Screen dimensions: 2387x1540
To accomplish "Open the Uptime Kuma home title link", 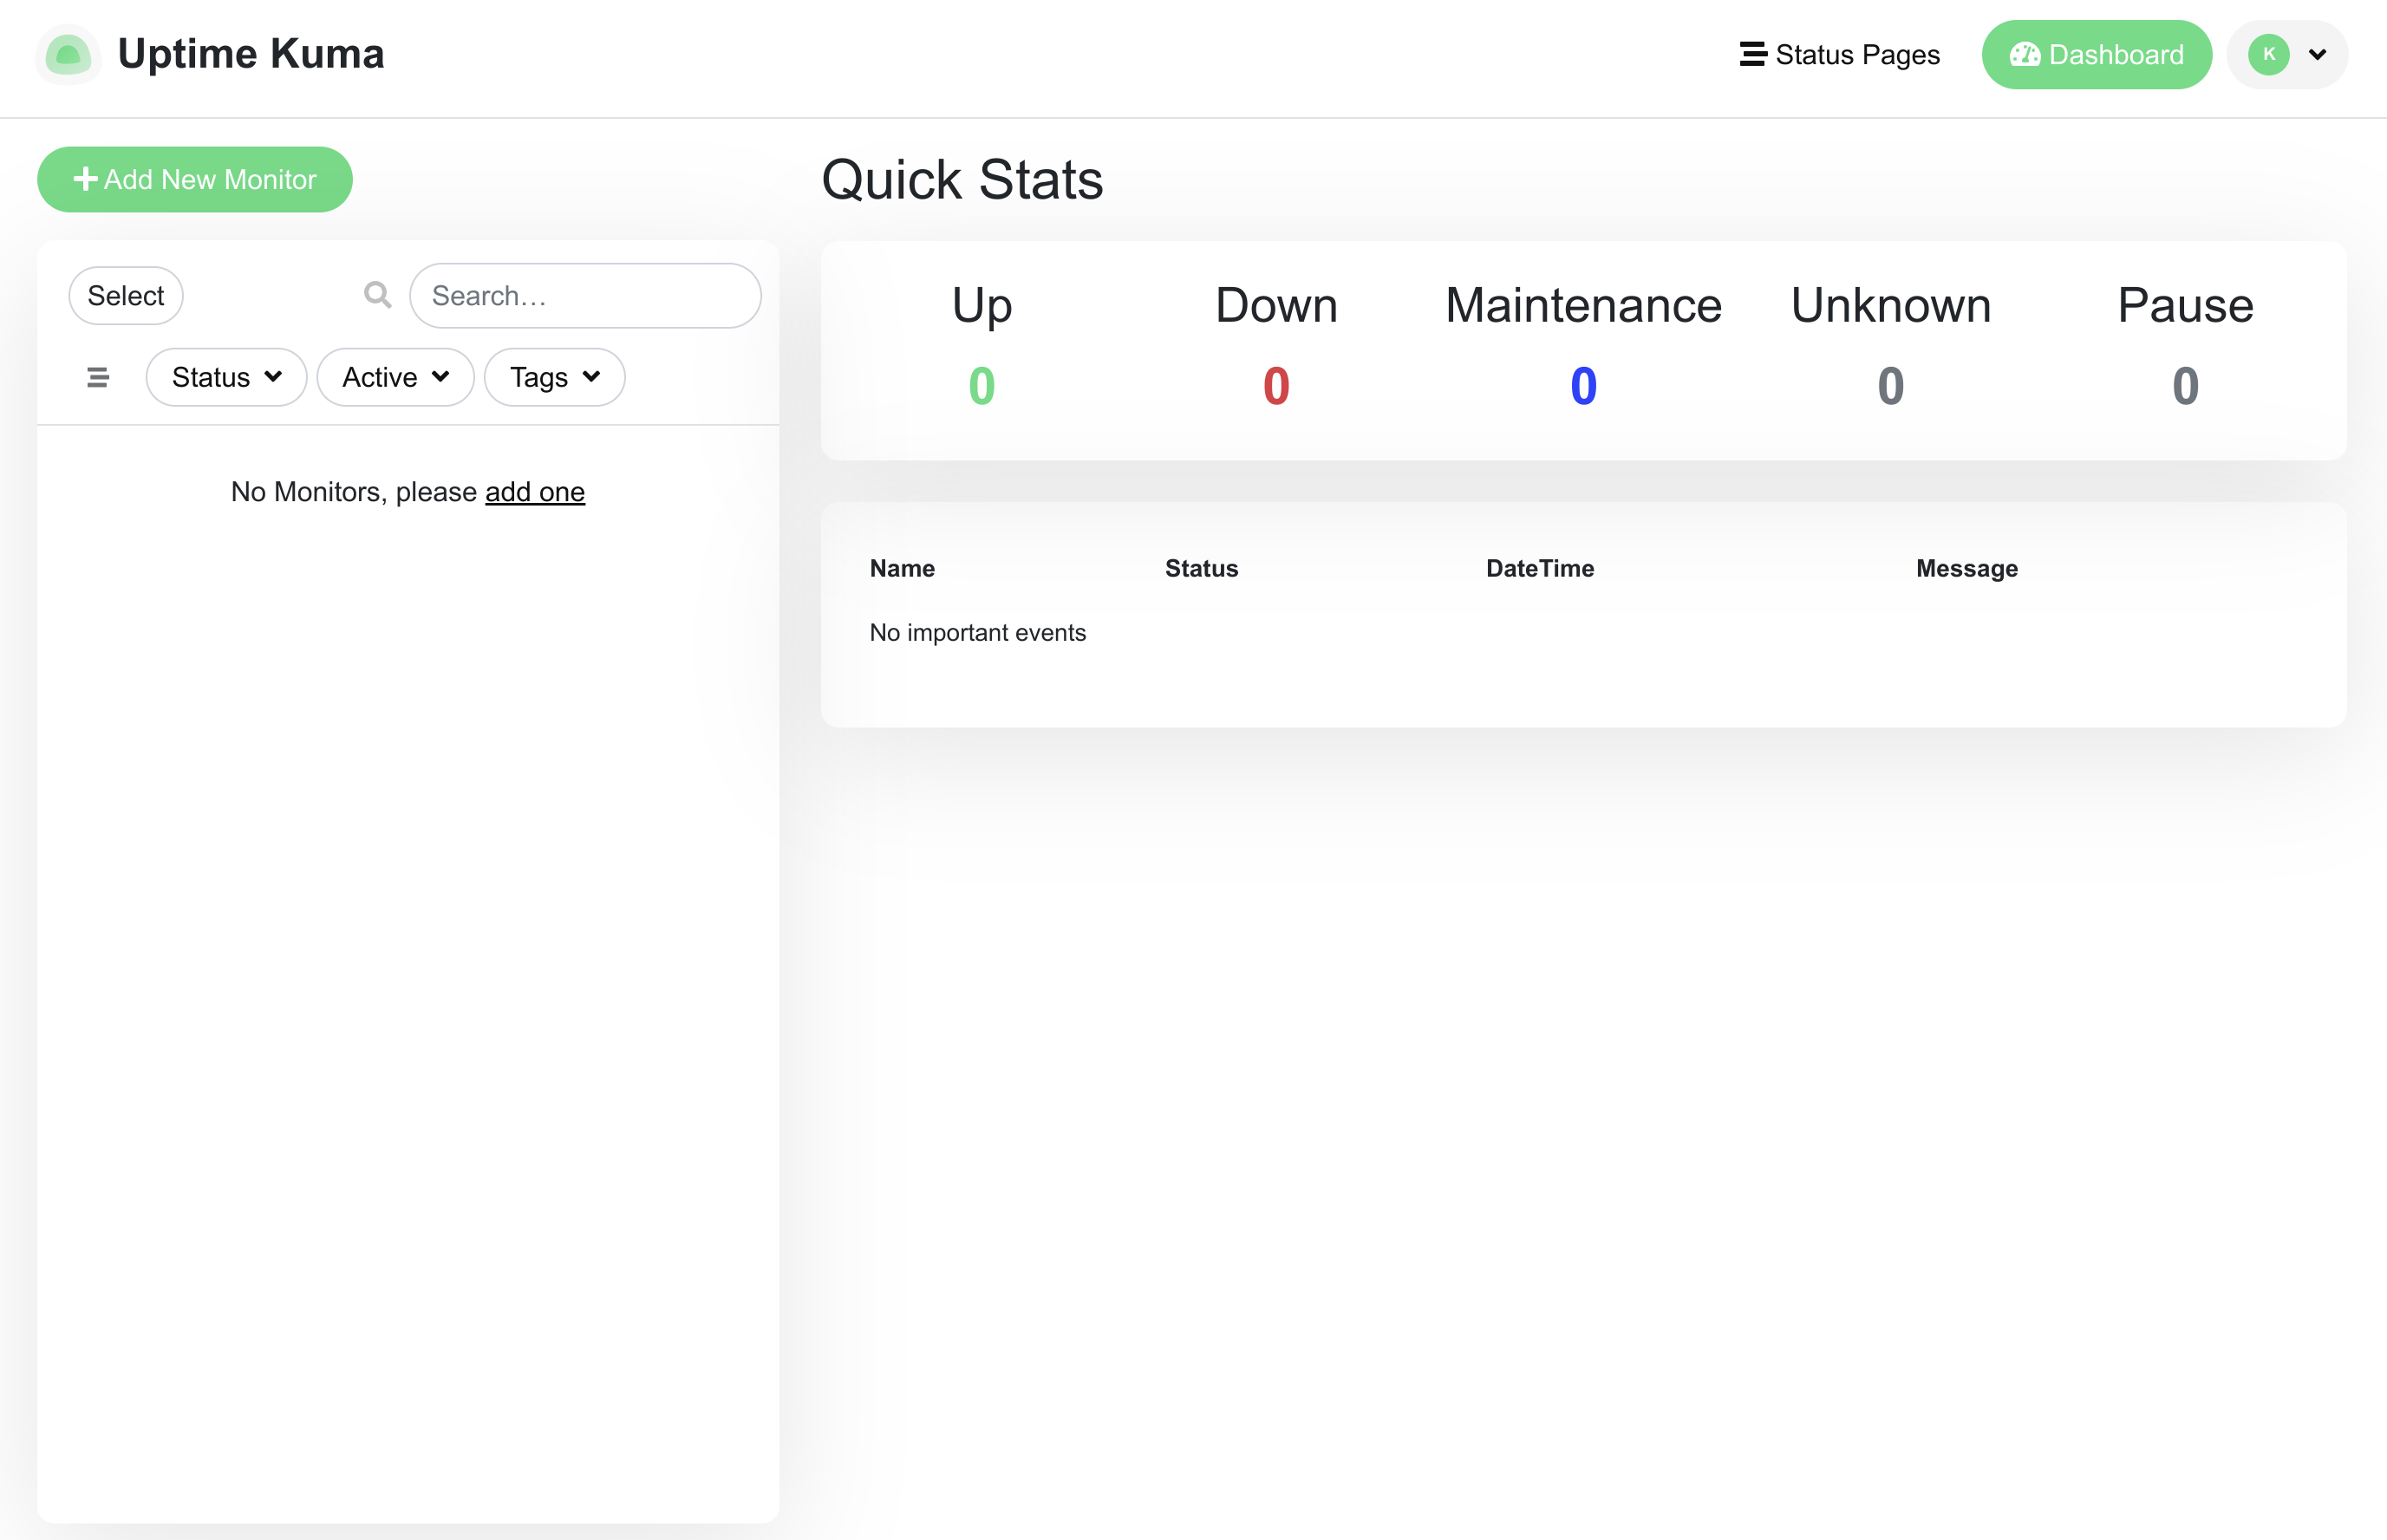I will coord(251,54).
